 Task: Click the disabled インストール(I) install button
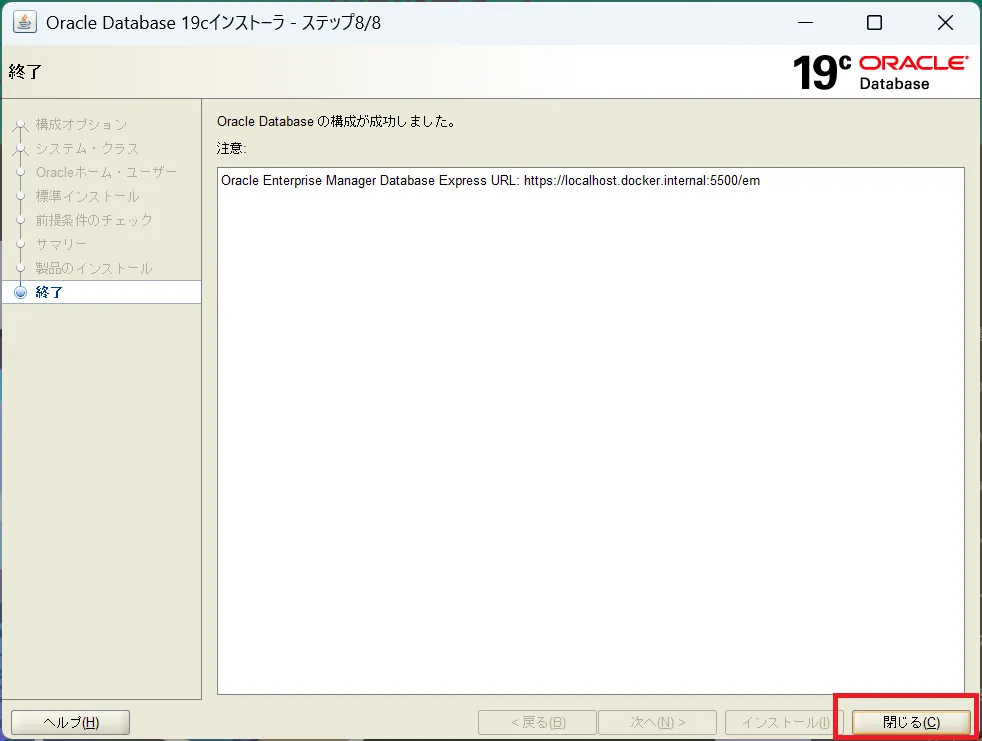click(785, 722)
